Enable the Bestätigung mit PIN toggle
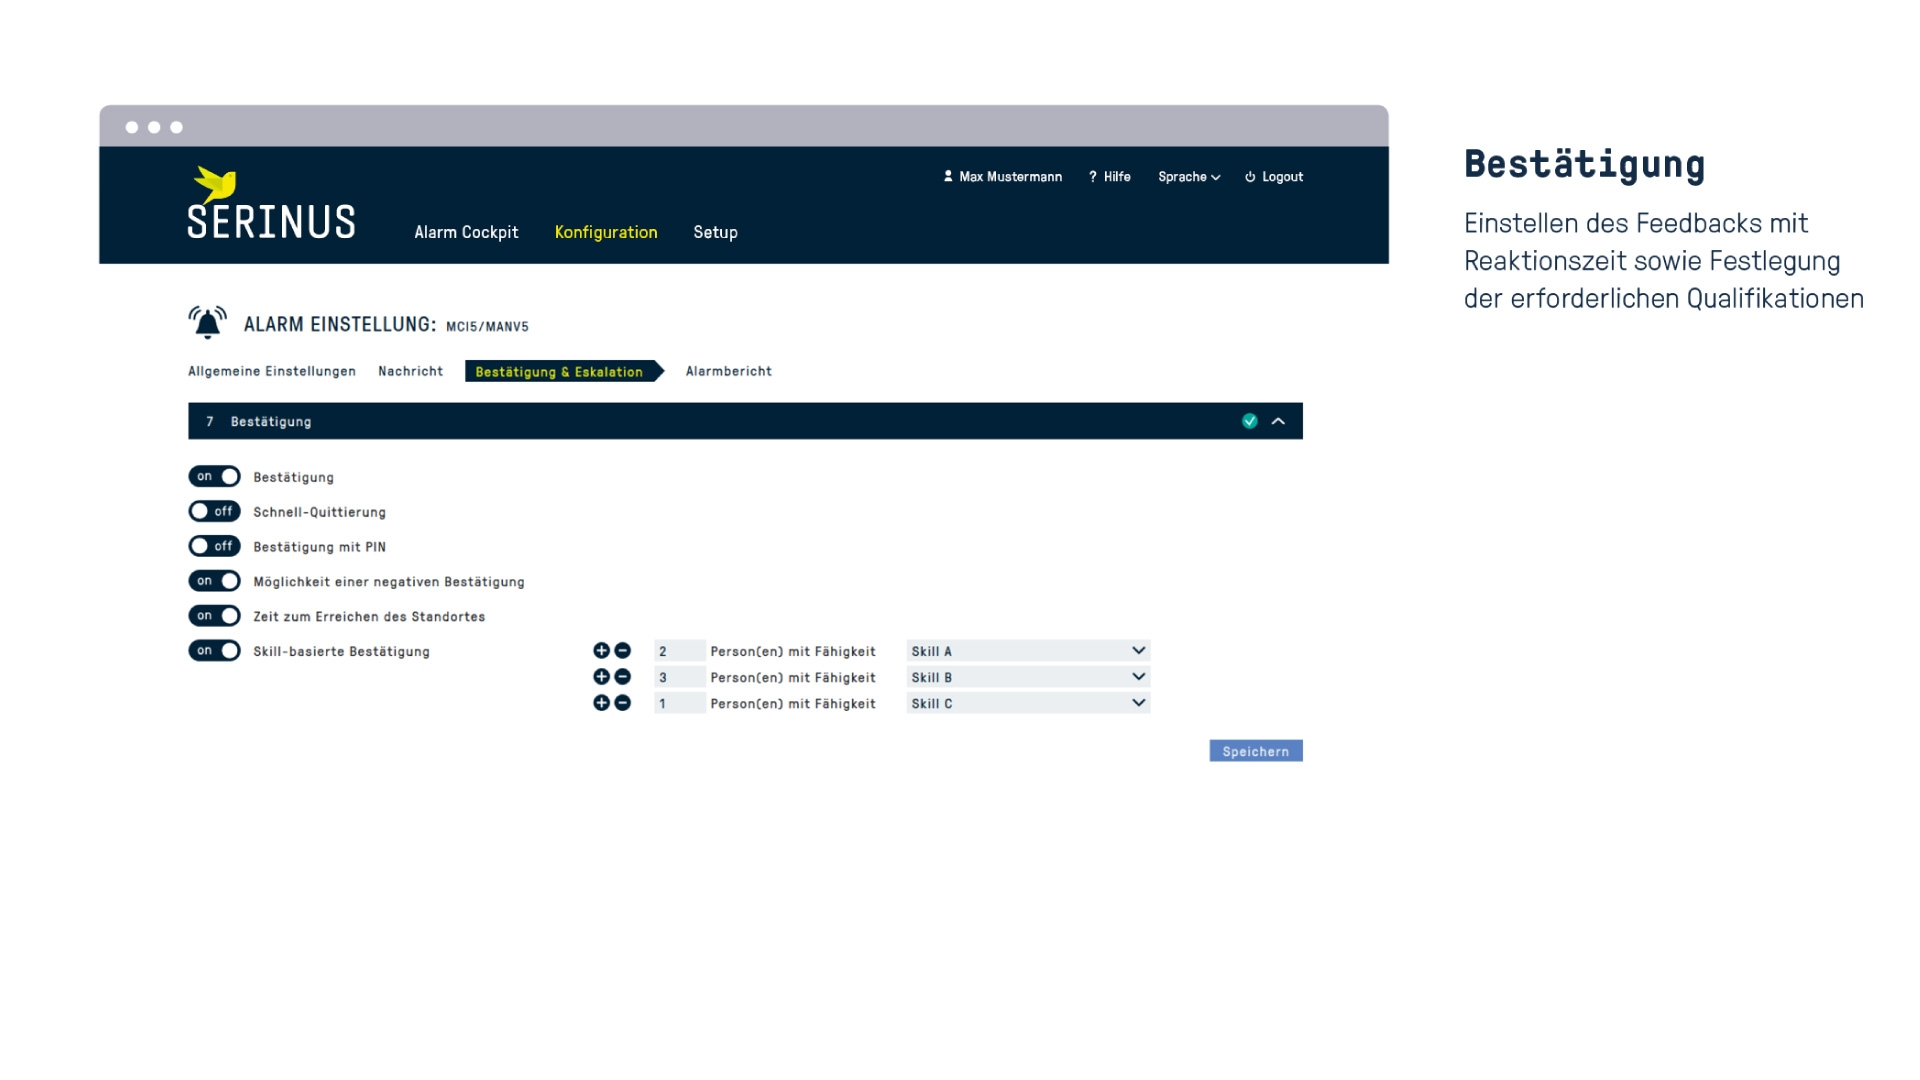The height and width of the screenshot is (1080, 1920). click(x=214, y=546)
